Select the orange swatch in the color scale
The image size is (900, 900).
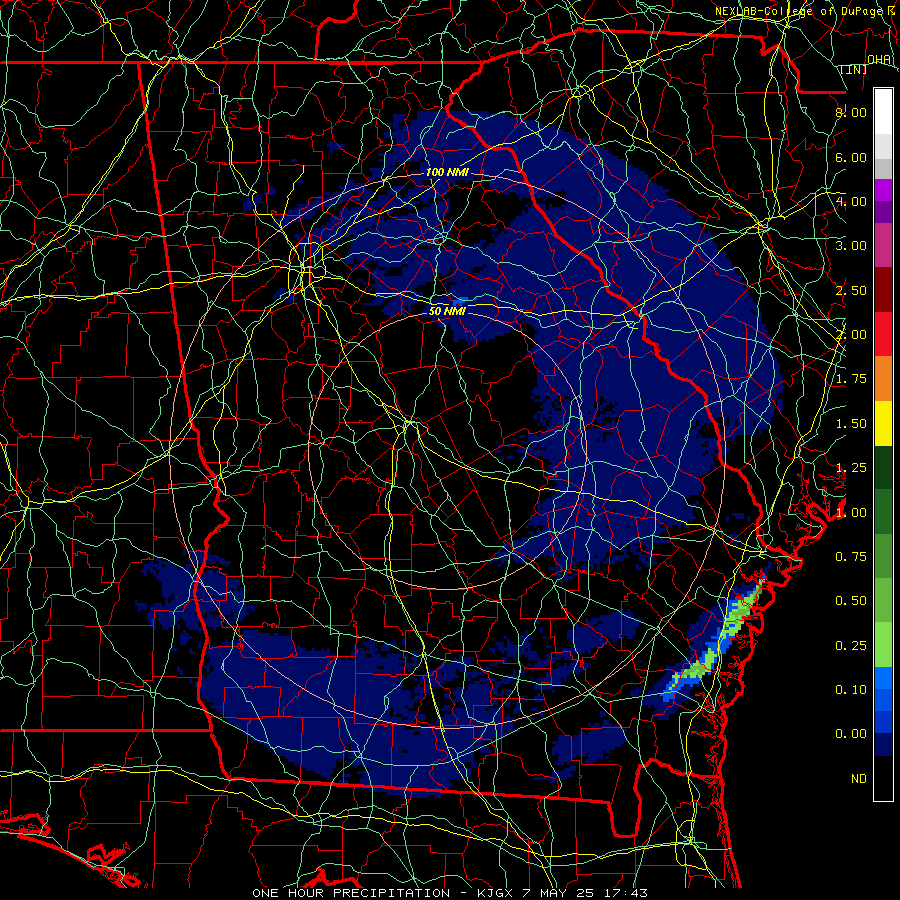[x=883, y=378]
